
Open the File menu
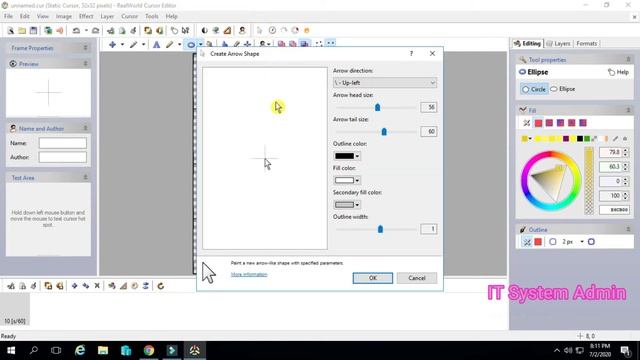(9, 16)
